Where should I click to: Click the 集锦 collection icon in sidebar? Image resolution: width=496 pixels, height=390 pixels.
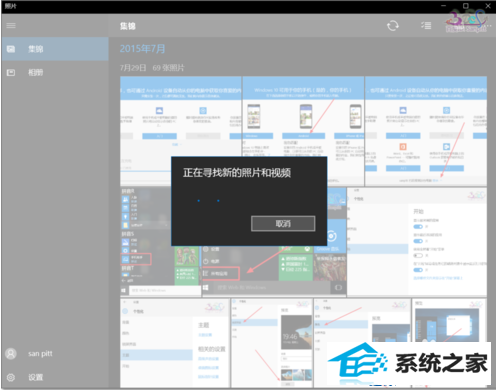11,49
